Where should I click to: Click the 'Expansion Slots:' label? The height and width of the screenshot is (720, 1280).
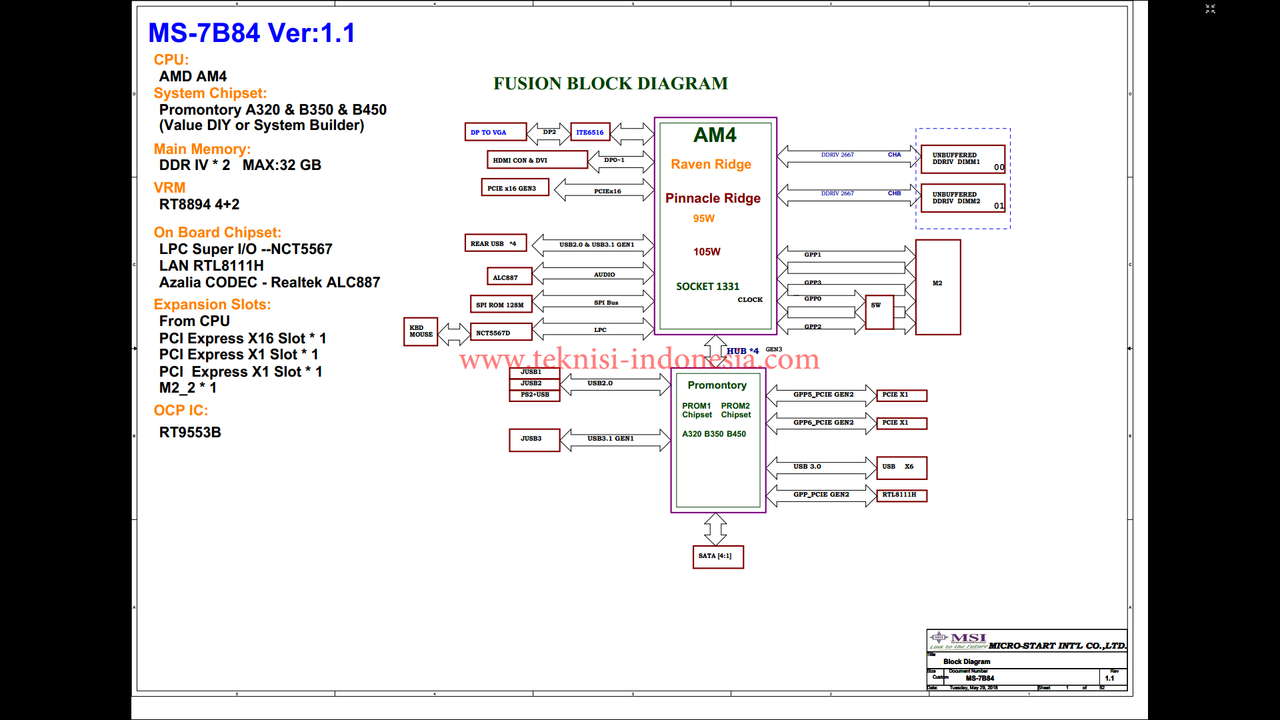[212, 305]
